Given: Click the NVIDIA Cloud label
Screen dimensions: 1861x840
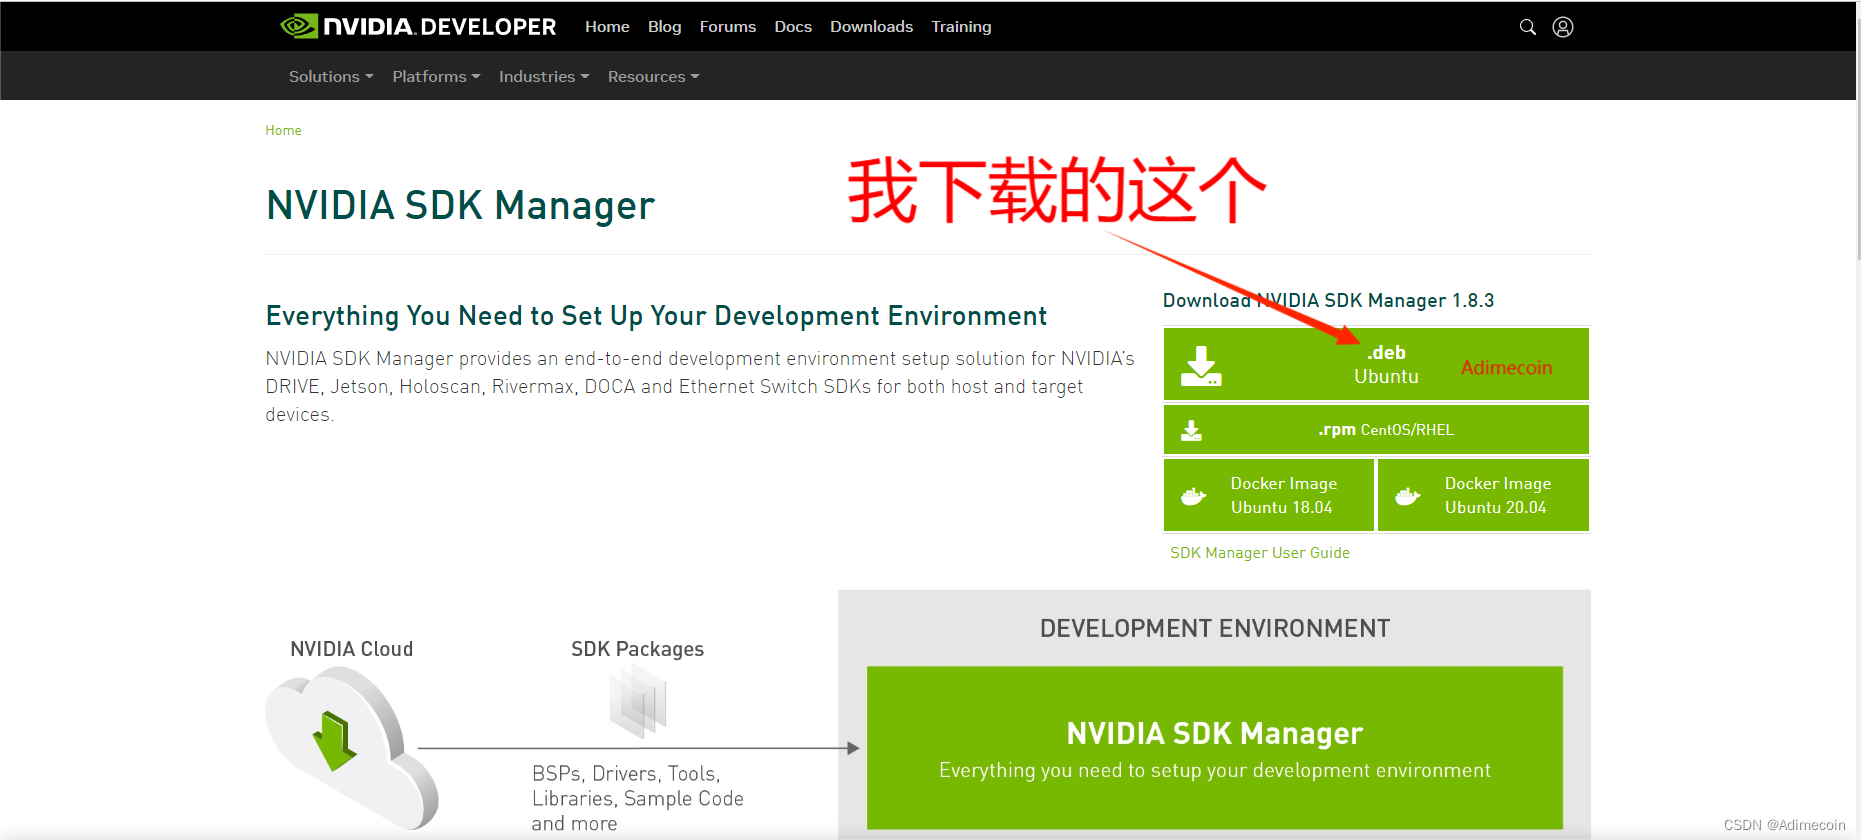Looking at the screenshot, I should click(351, 649).
